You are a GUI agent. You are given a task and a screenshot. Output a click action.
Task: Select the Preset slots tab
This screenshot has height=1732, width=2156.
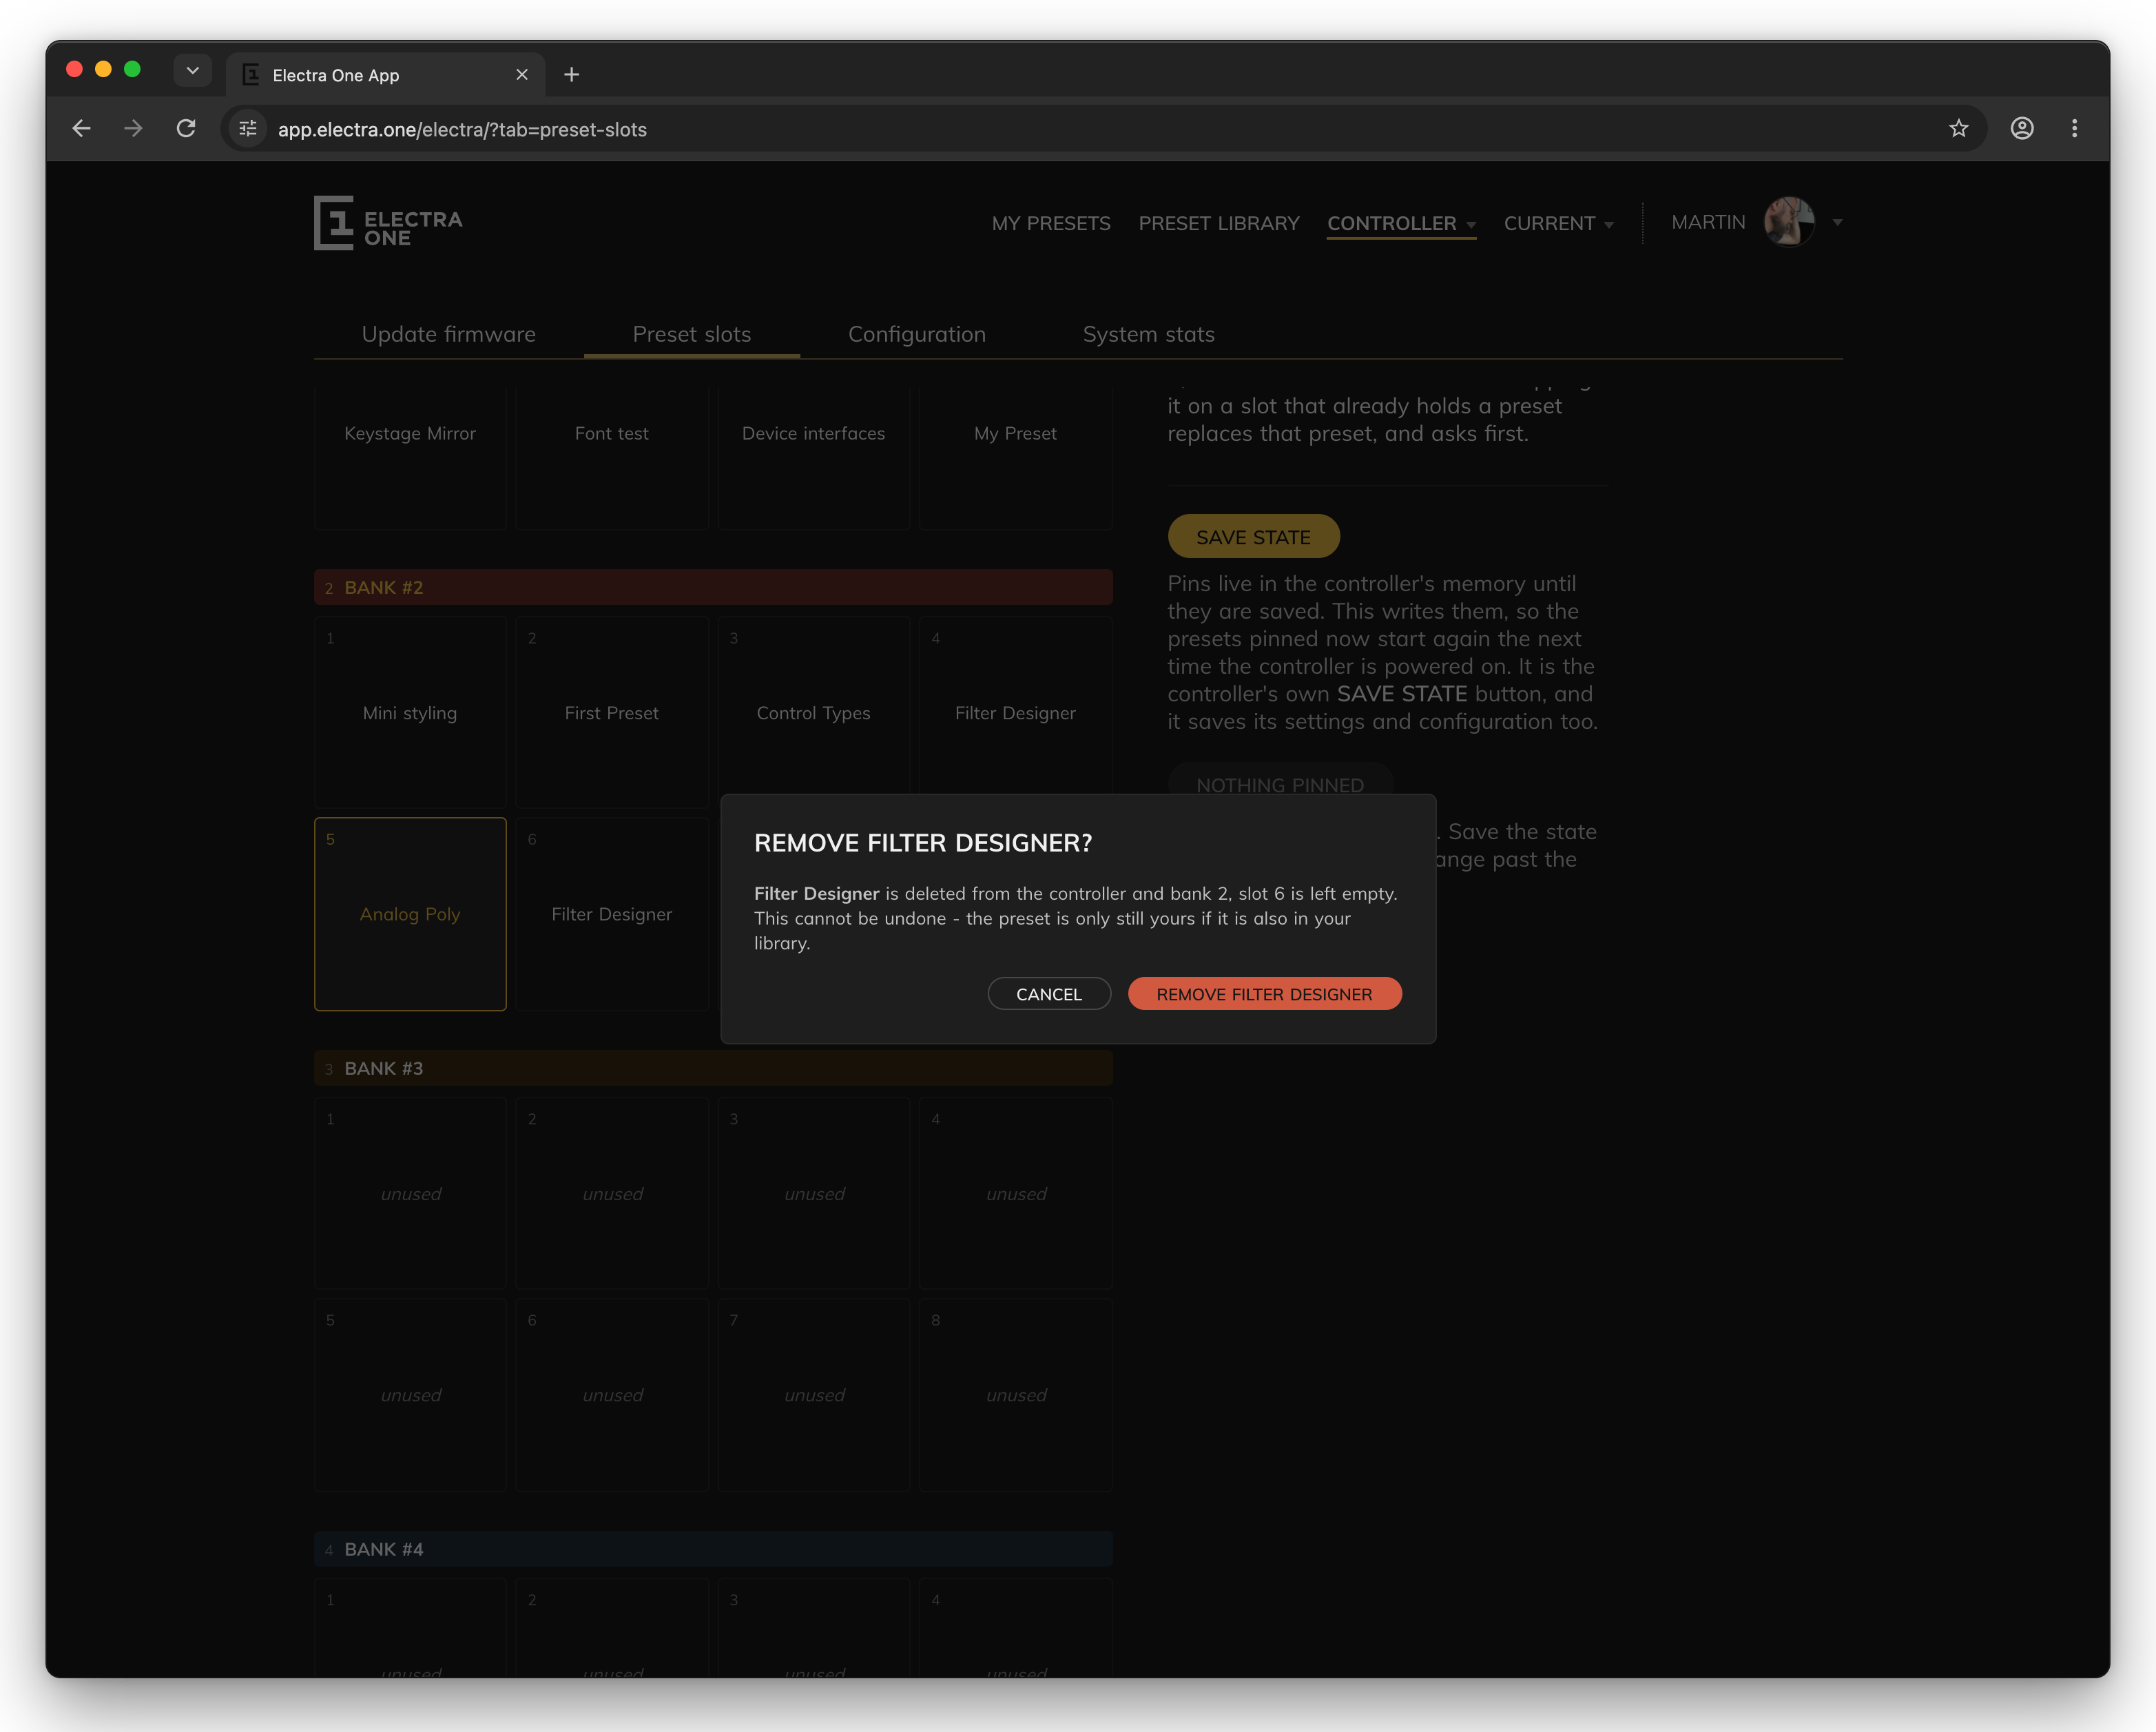[x=692, y=335]
